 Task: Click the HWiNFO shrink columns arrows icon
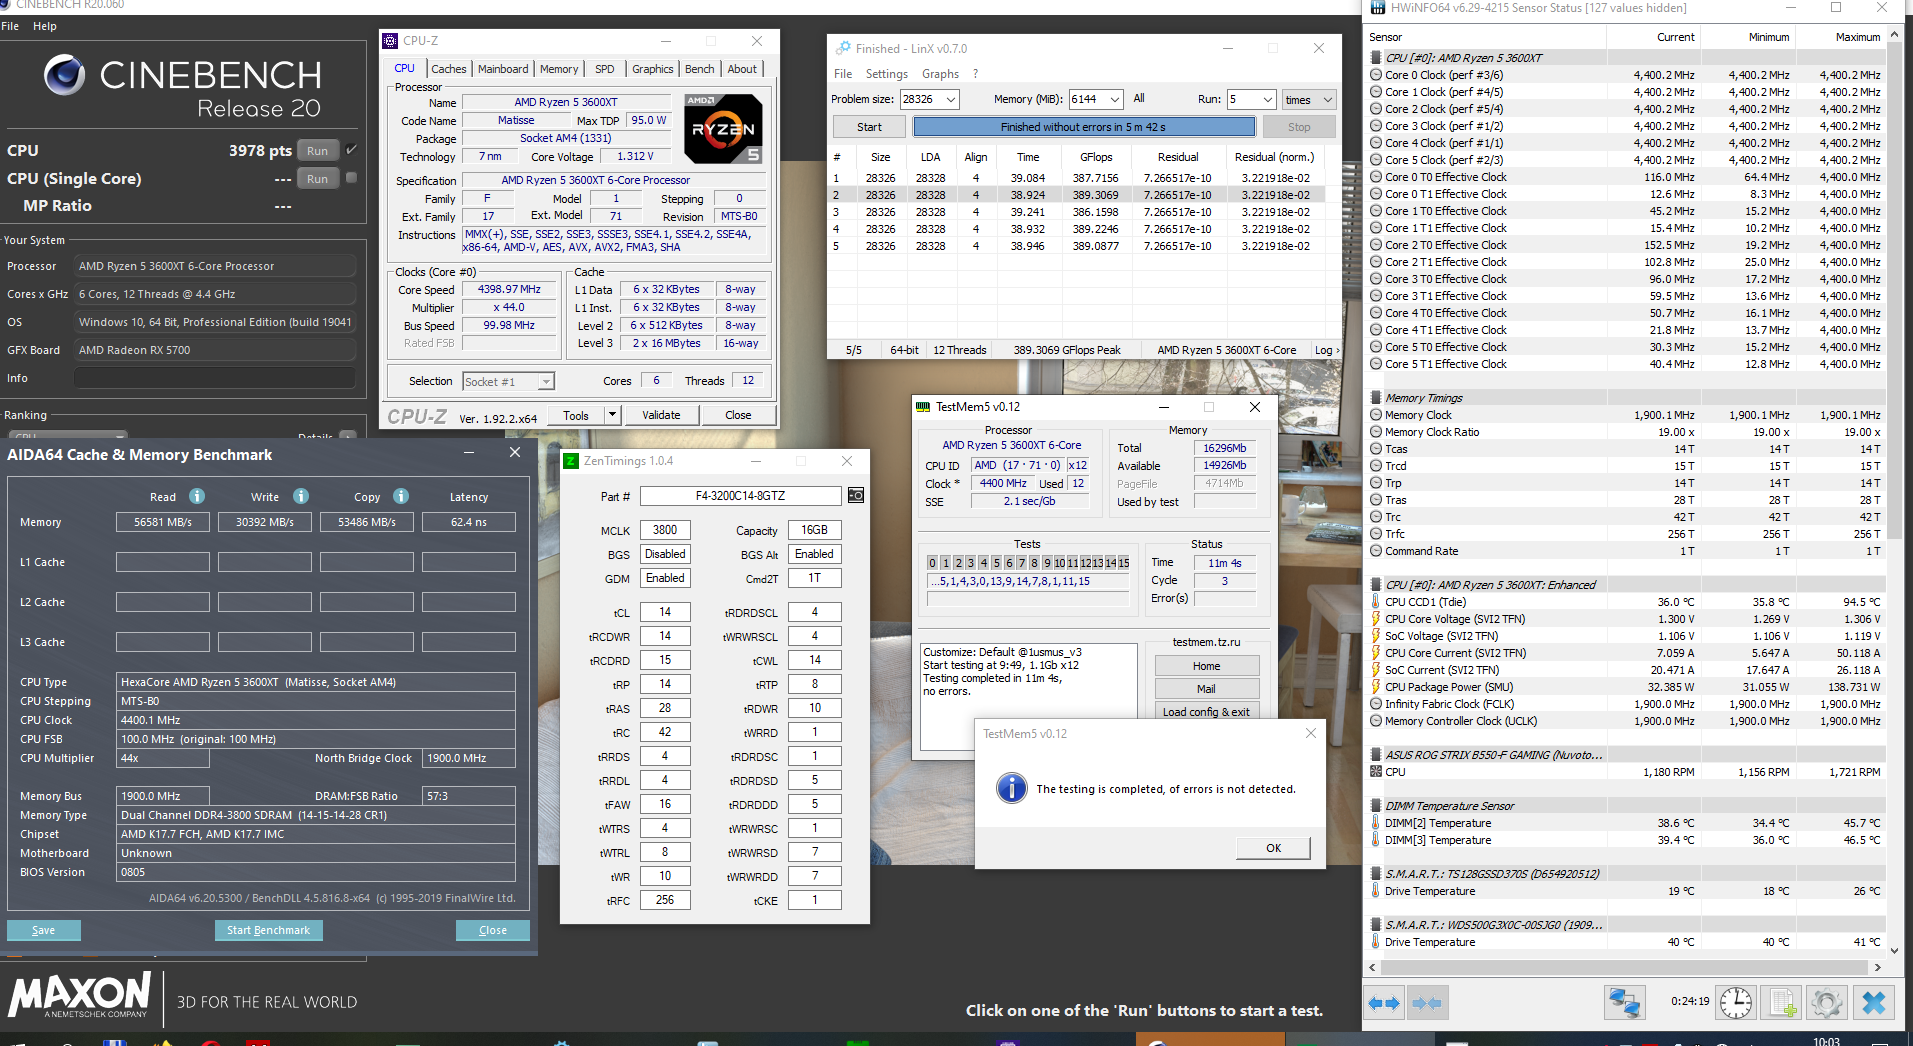1427,1003
